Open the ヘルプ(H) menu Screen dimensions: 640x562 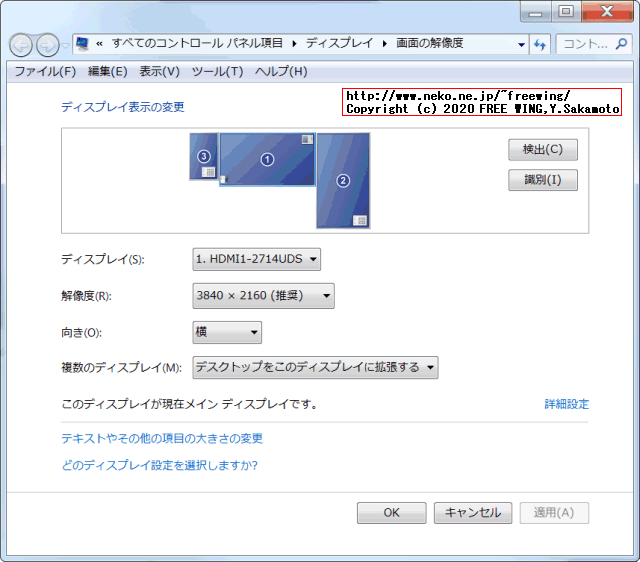point(281,71)
